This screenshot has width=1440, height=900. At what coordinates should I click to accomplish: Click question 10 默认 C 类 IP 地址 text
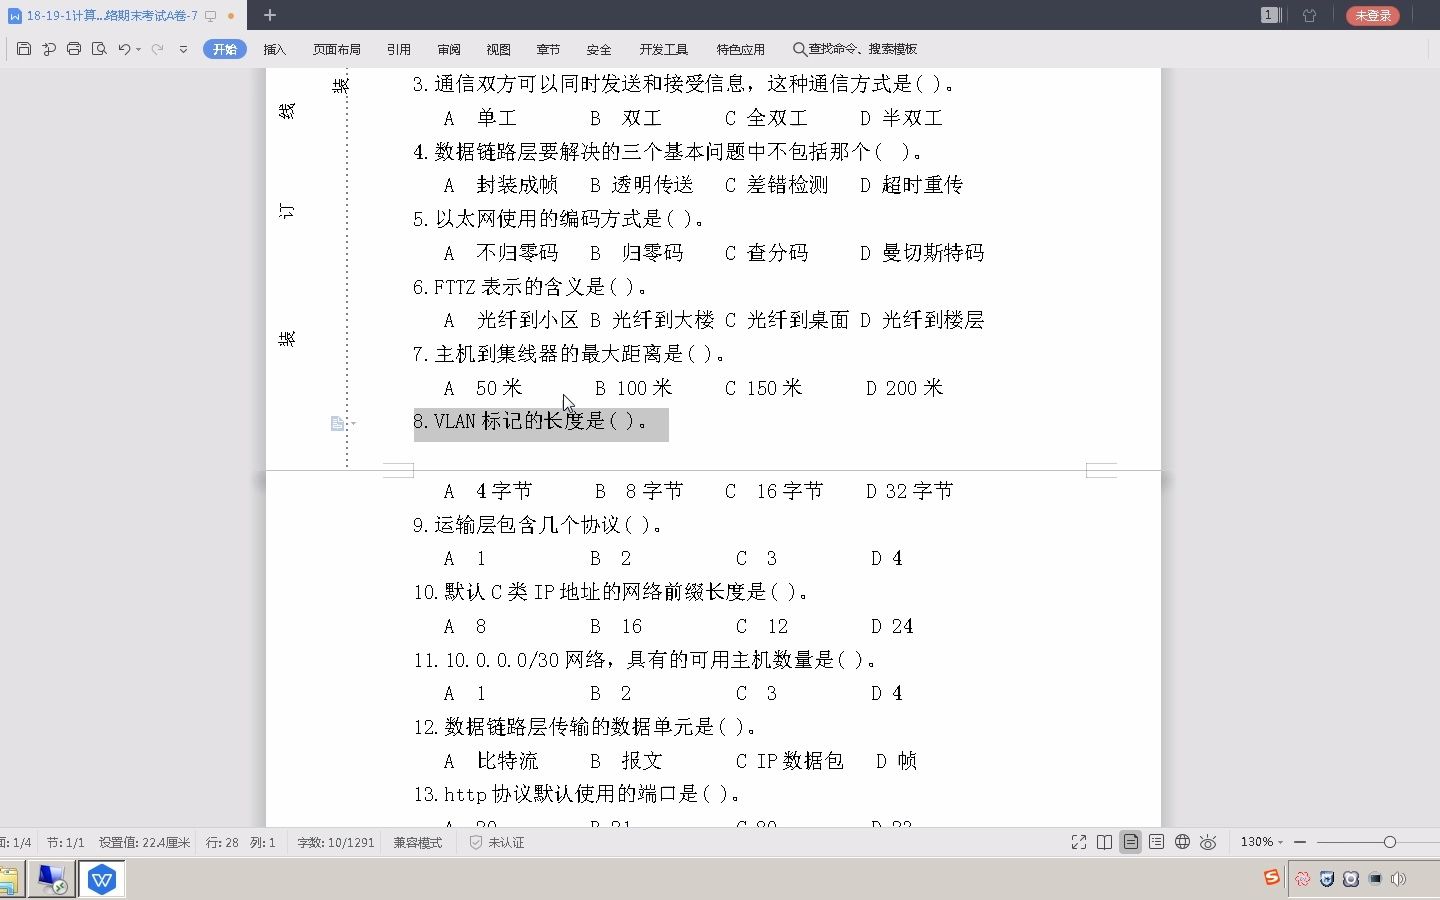click(610, 592)
